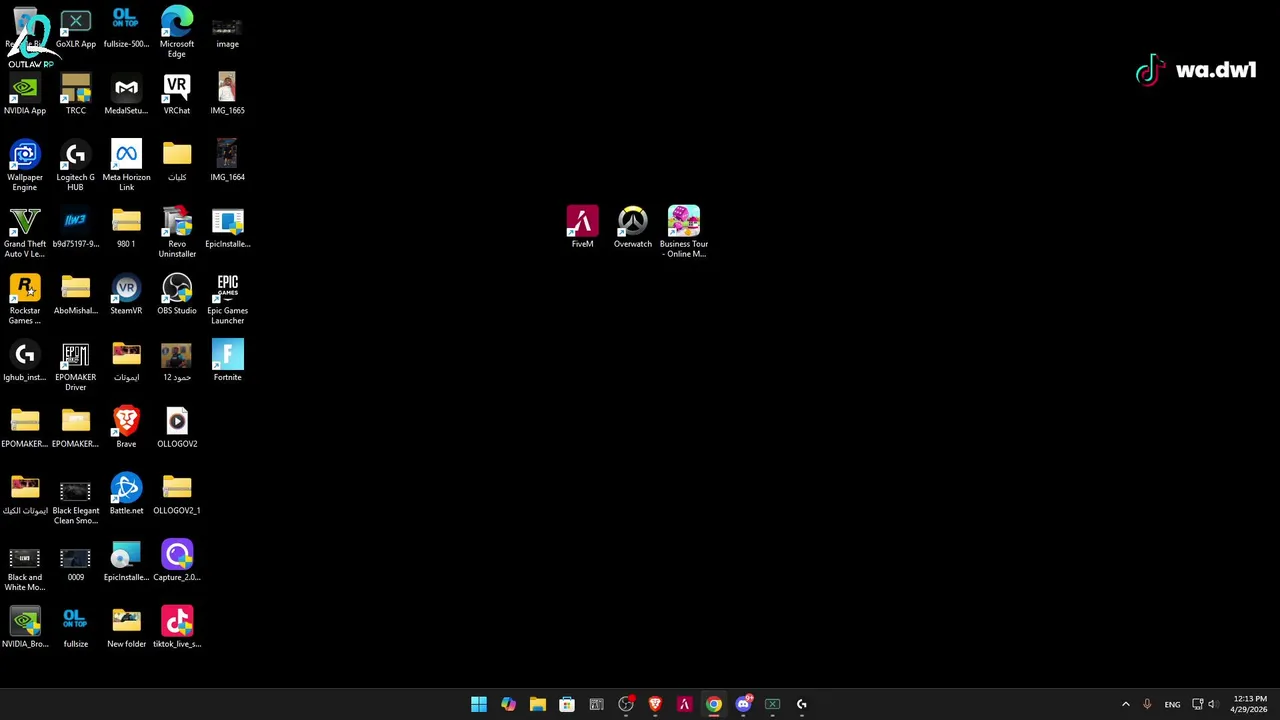The image size is (1280, 720).
Task: Select the 'fullsize' OL On Top file
Action: point(76,628)
